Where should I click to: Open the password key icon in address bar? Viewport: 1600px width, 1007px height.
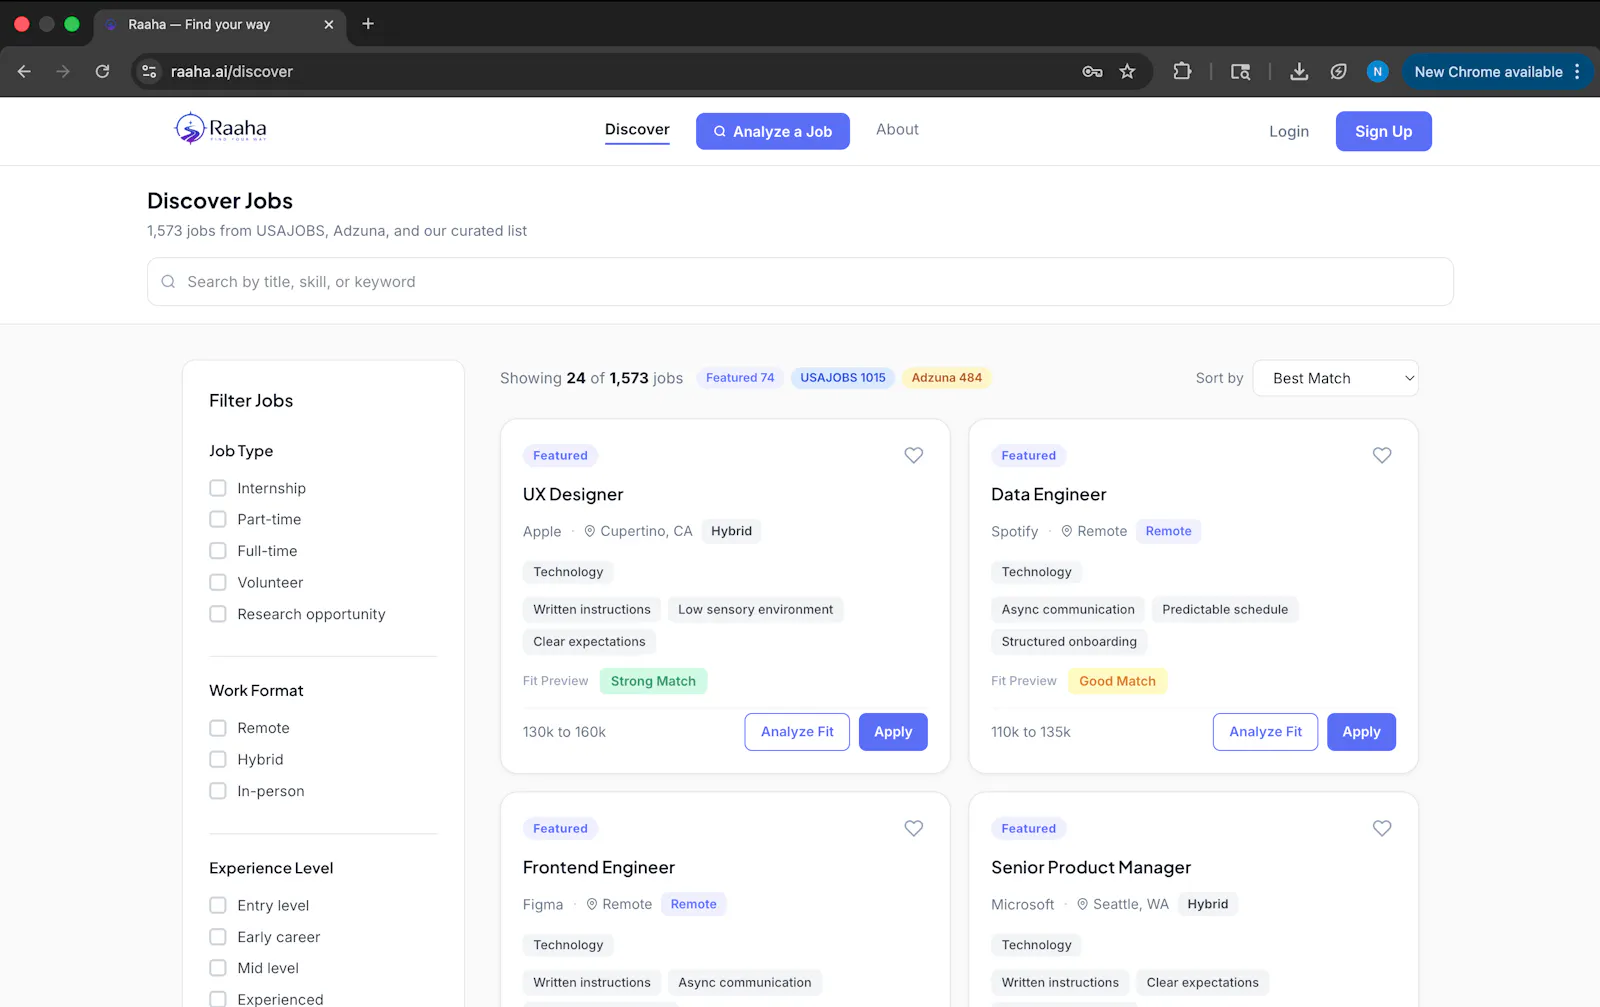(1092, 71)
